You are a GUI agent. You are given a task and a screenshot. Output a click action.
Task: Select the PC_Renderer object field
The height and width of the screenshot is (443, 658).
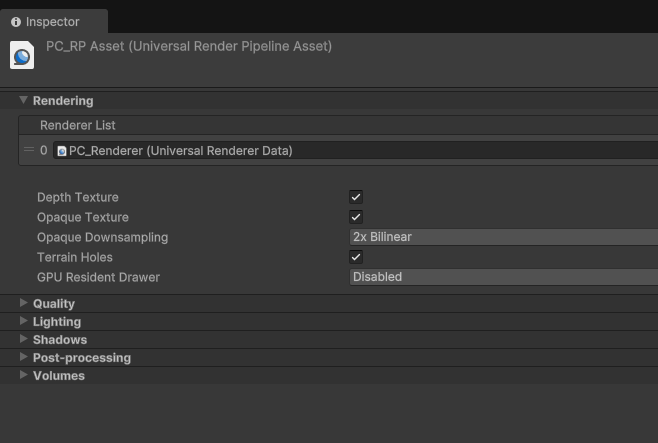point(355,150)
